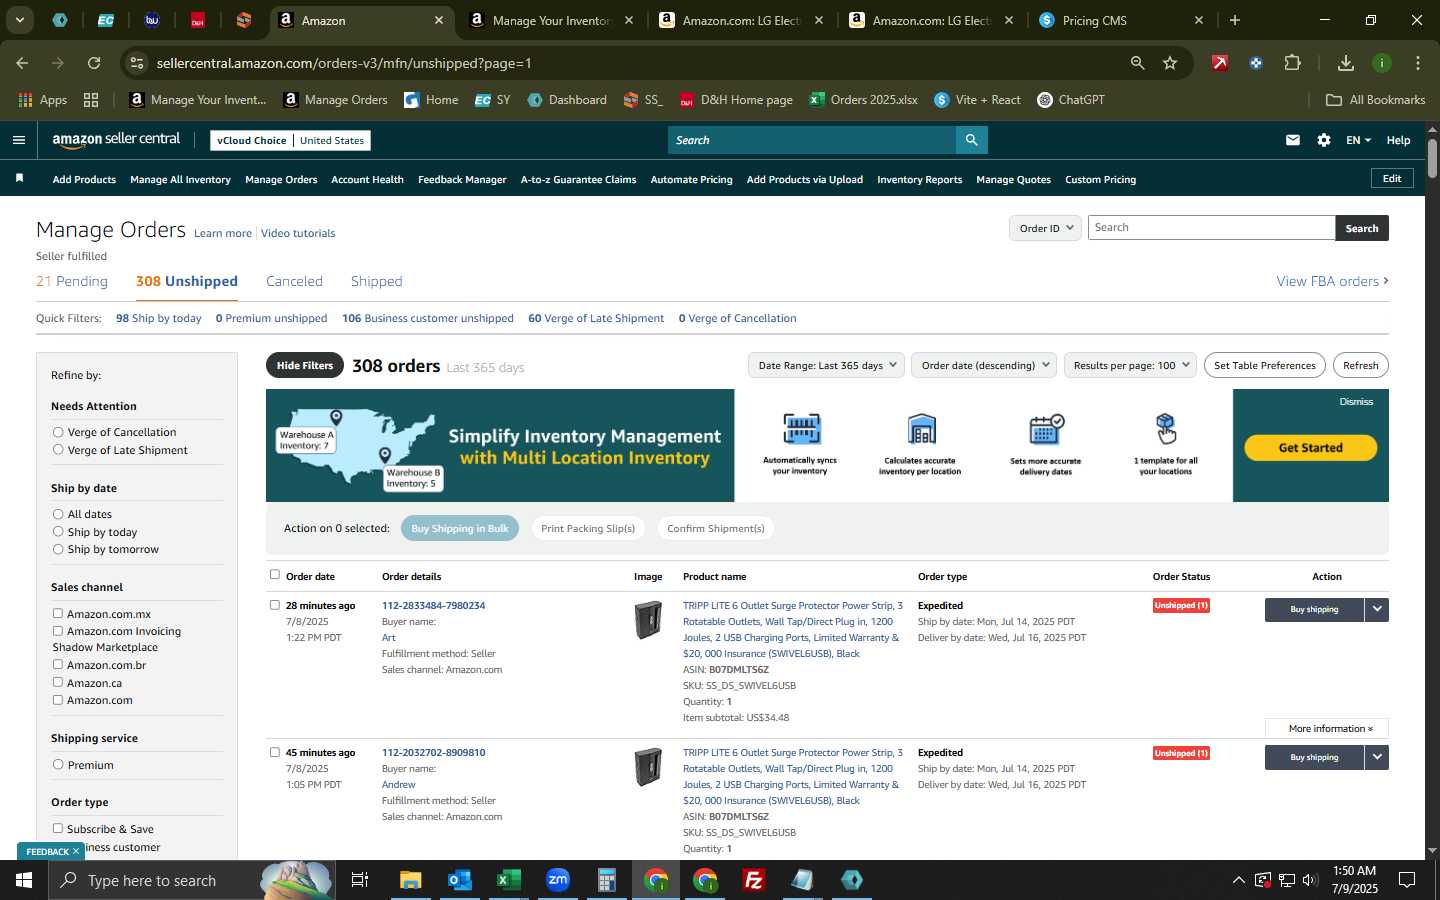Screen dimensions: 1440x900
Task: Open the Order ID search type dropdown
Action: point(1046,228)
